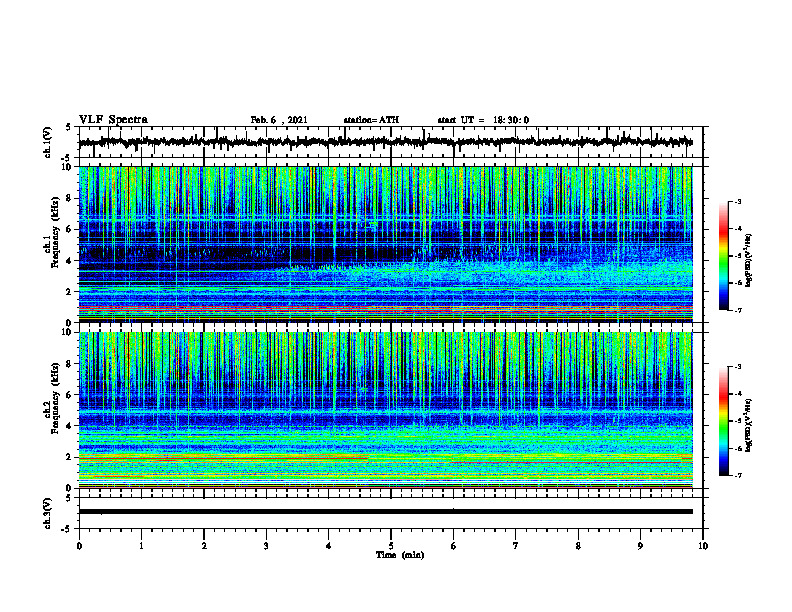Click the ch.1 voltage waveform trace
Screen dimensions: 792x612
coord(385,142)
